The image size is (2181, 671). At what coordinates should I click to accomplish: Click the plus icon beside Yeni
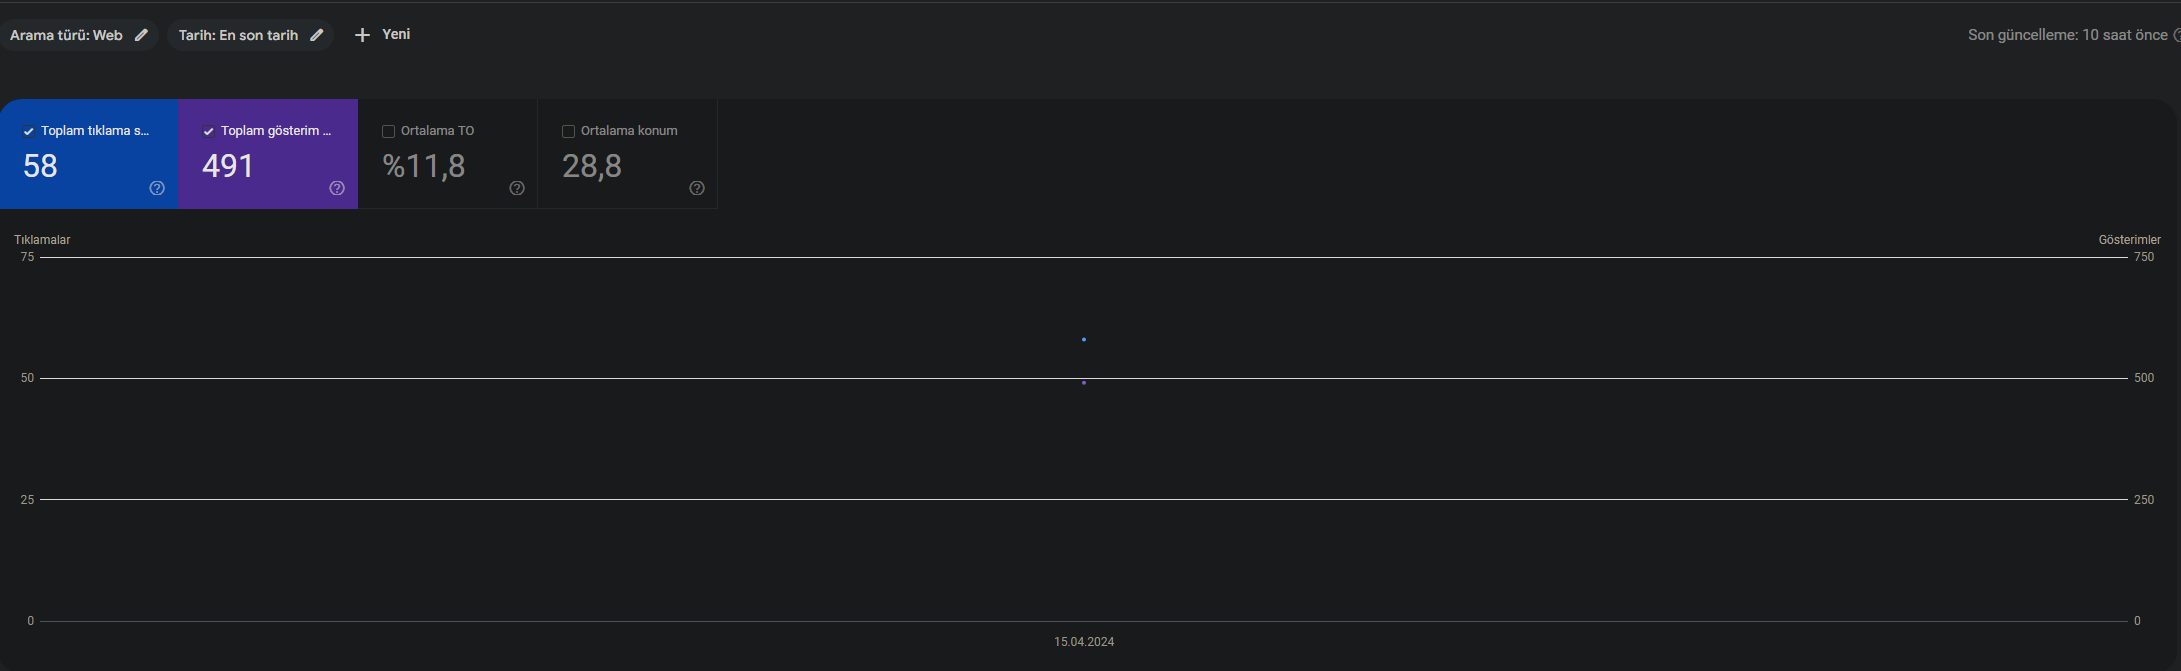point(362,35)
